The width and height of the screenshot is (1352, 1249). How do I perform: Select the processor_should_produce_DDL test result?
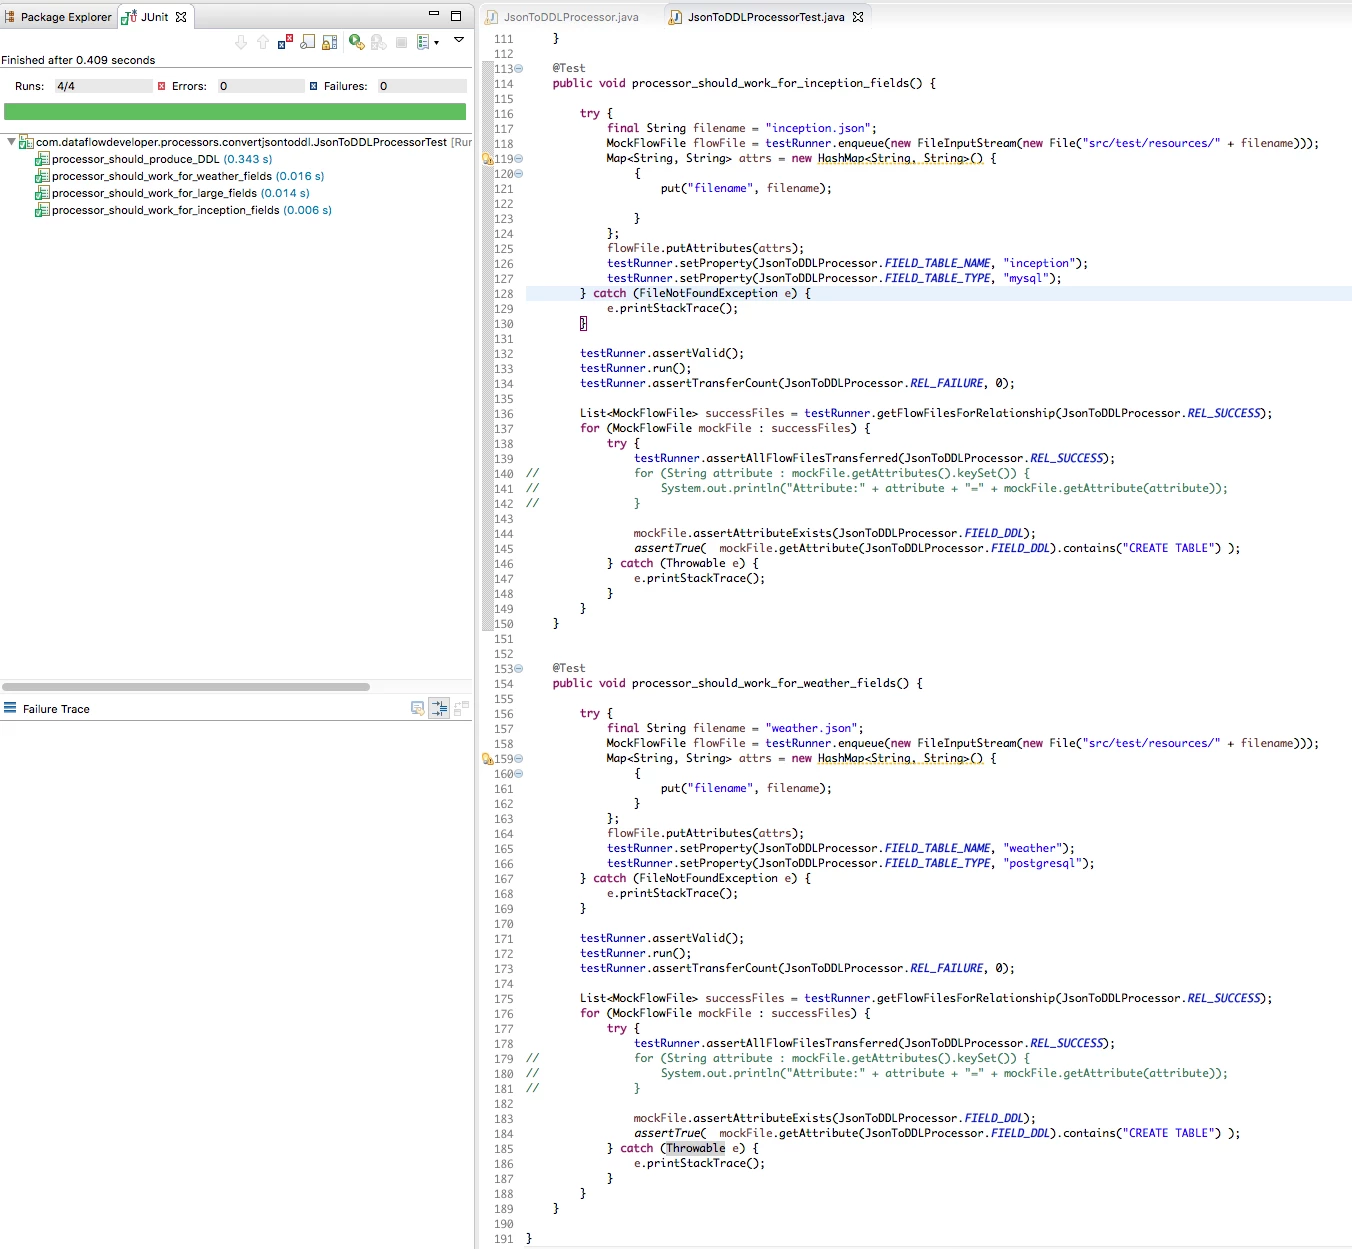pyautogui.click(x=153, y=159)
